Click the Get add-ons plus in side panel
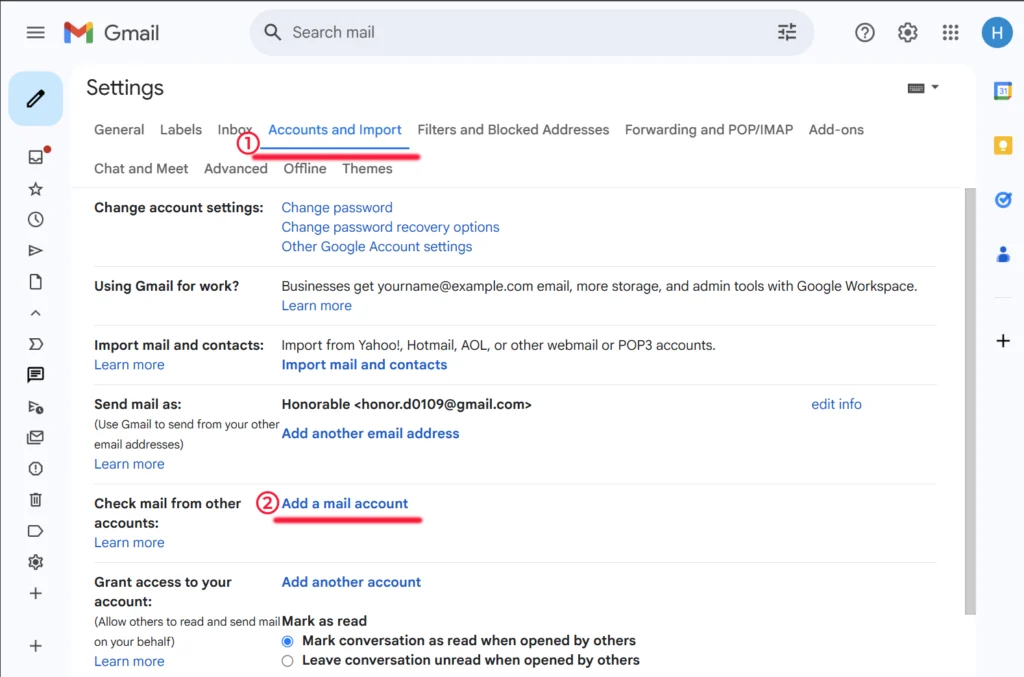 click(1002, 341)
